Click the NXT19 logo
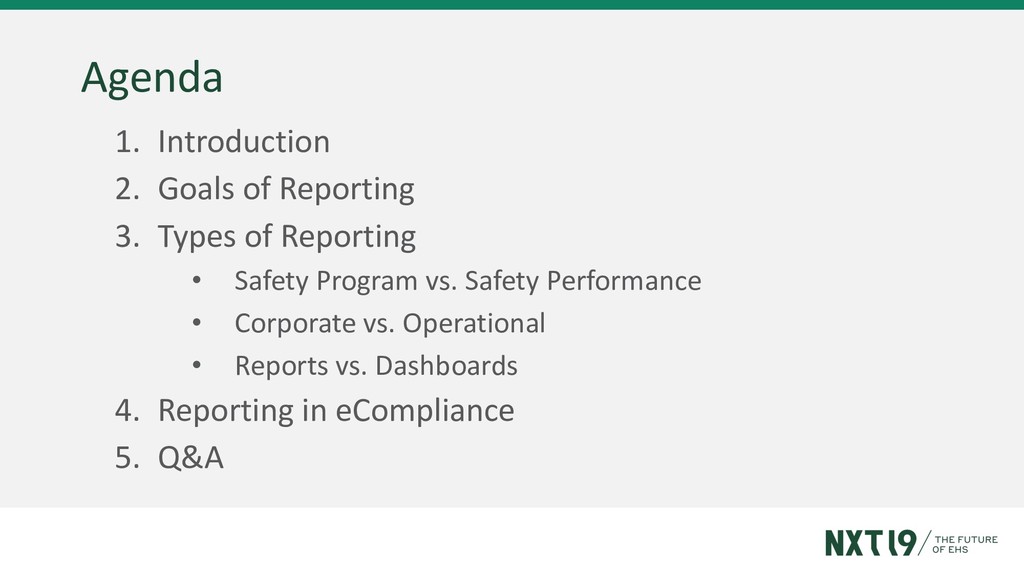The width and height of the screenshot is (1024, 576). click(x=871, y=543)
